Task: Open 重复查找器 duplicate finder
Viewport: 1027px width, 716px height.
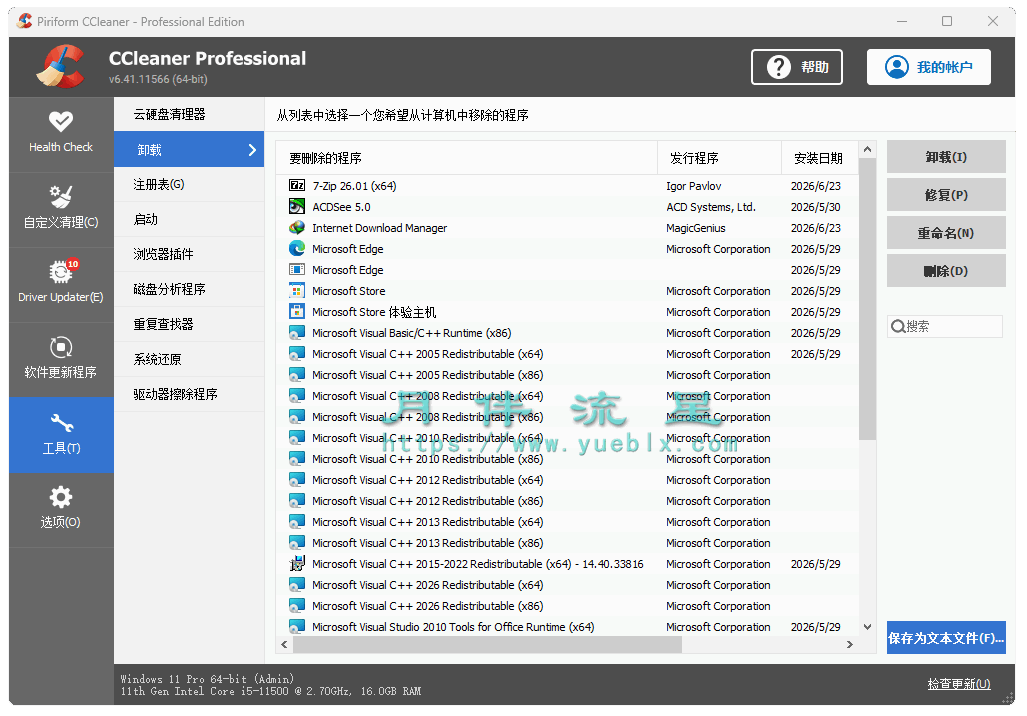Action: click(x=189, y=324)
